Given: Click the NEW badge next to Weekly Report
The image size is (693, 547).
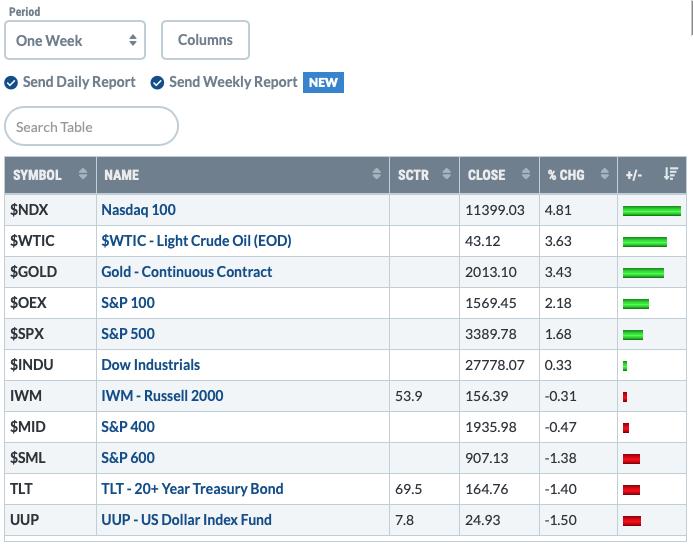Looking at the screenshot, I should click(x=323, y=83).
